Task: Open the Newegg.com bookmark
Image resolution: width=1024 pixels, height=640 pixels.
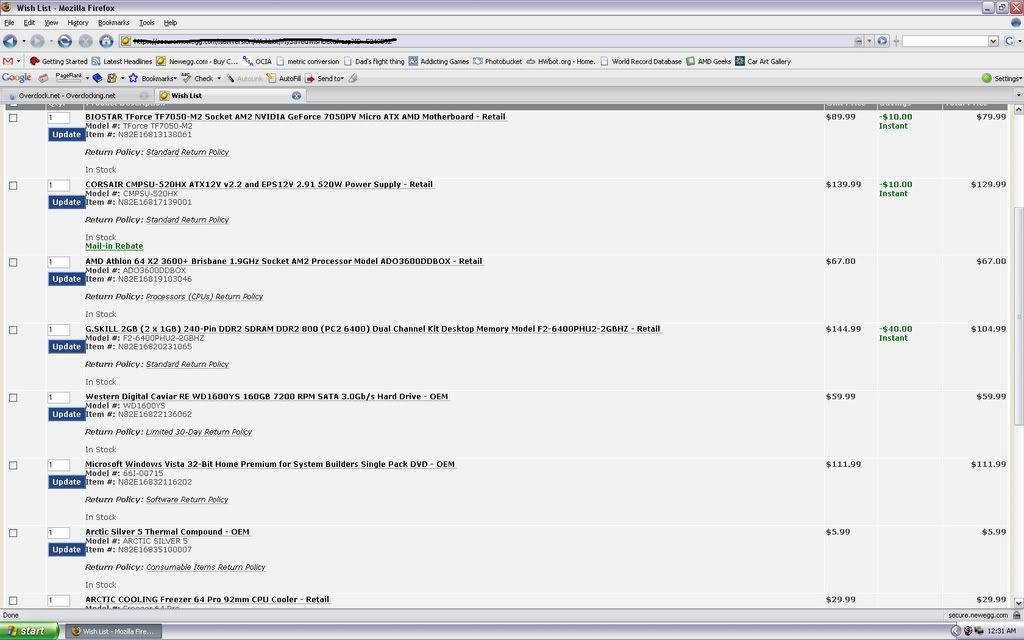Action: [x=197, y=61]
